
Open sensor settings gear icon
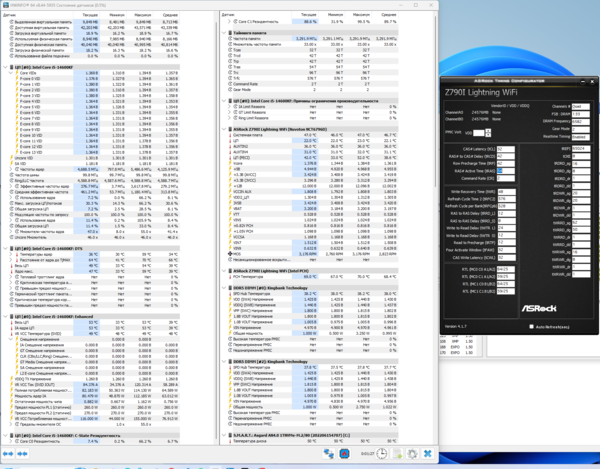click(412, 454)
